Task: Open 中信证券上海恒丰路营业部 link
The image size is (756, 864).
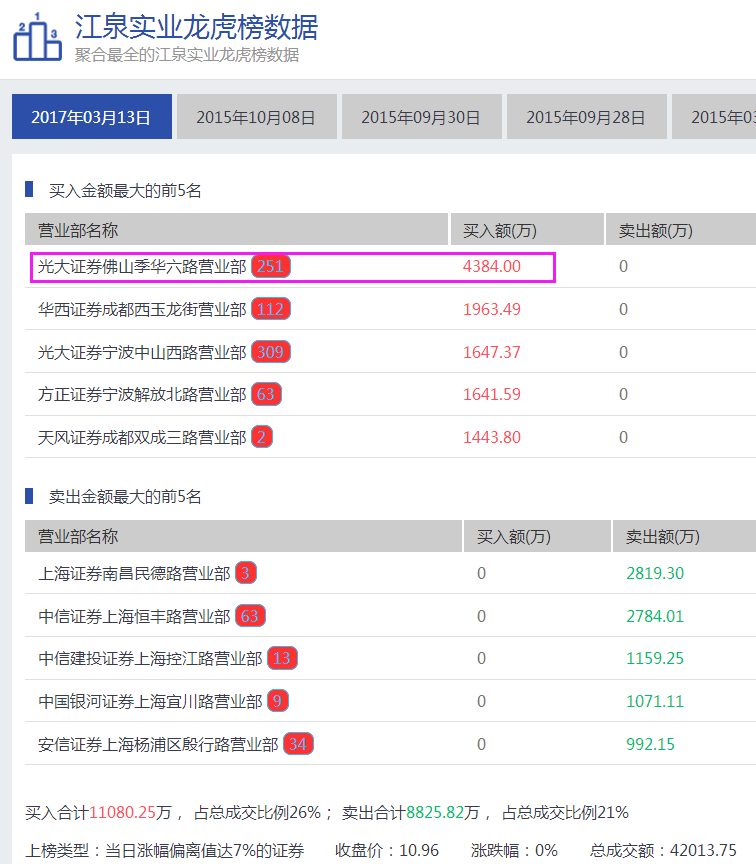Action: pos(133,616)
